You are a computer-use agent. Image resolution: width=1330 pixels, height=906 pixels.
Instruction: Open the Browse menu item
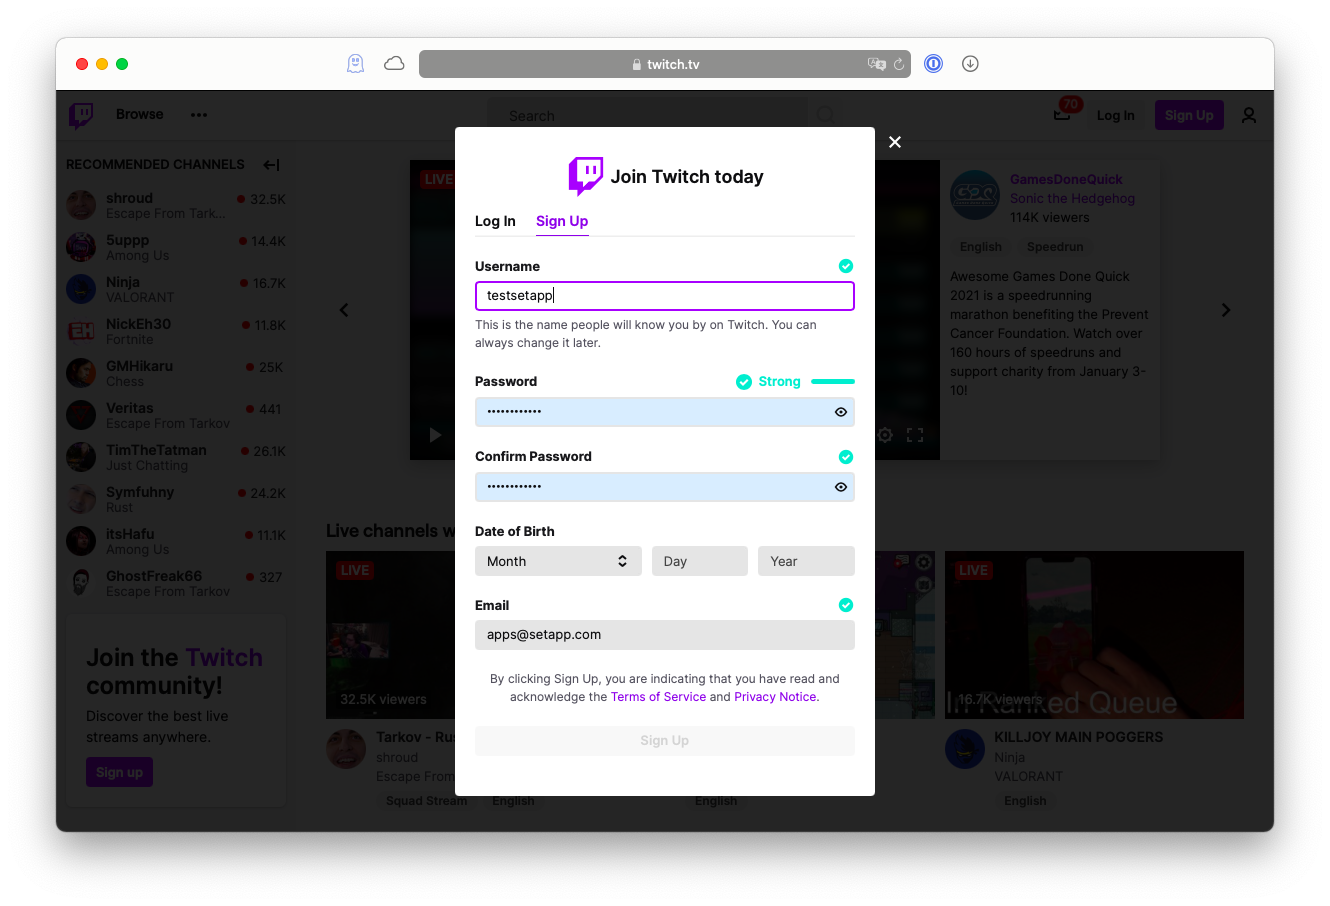[139, 114]
